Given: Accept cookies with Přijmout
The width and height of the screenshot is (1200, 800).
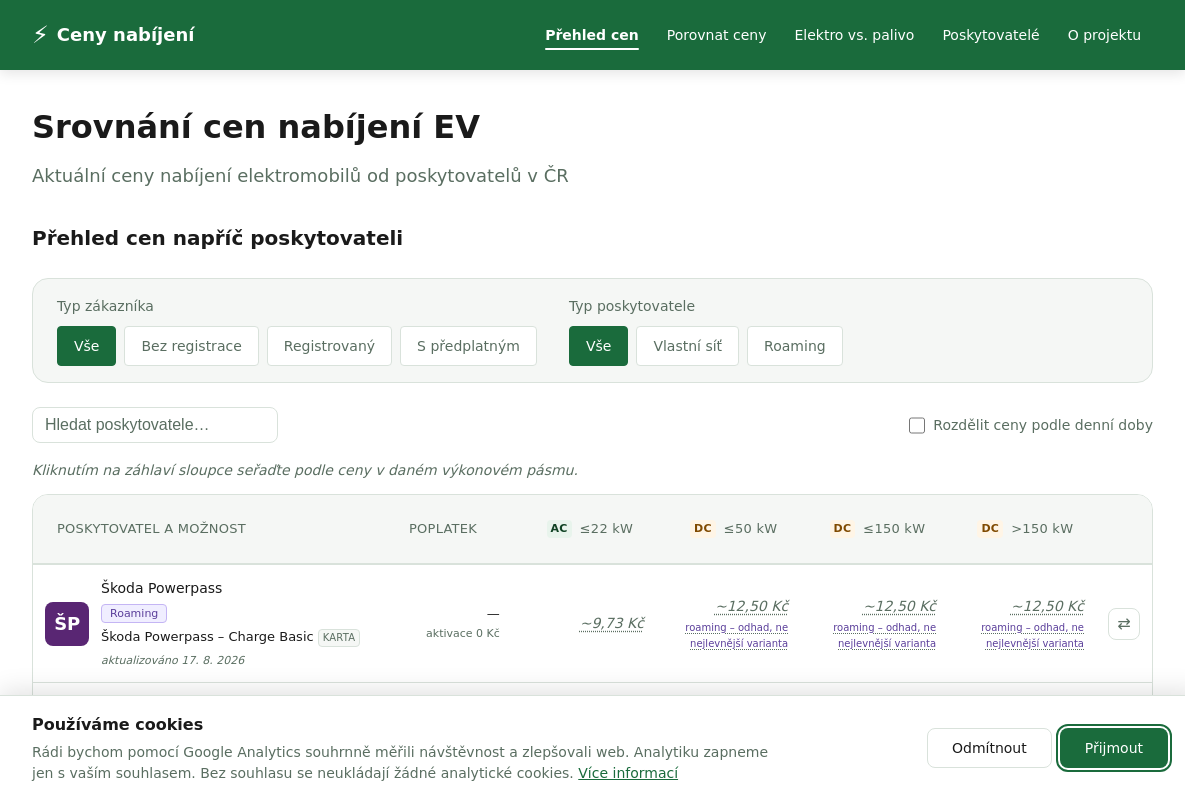Looking at the screenshot, I should coord(1114,748).
